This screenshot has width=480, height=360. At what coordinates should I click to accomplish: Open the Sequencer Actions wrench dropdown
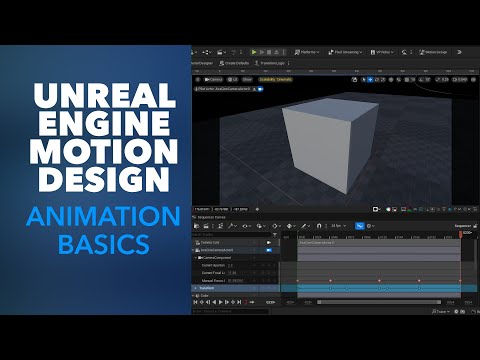(x=232, y=226)
